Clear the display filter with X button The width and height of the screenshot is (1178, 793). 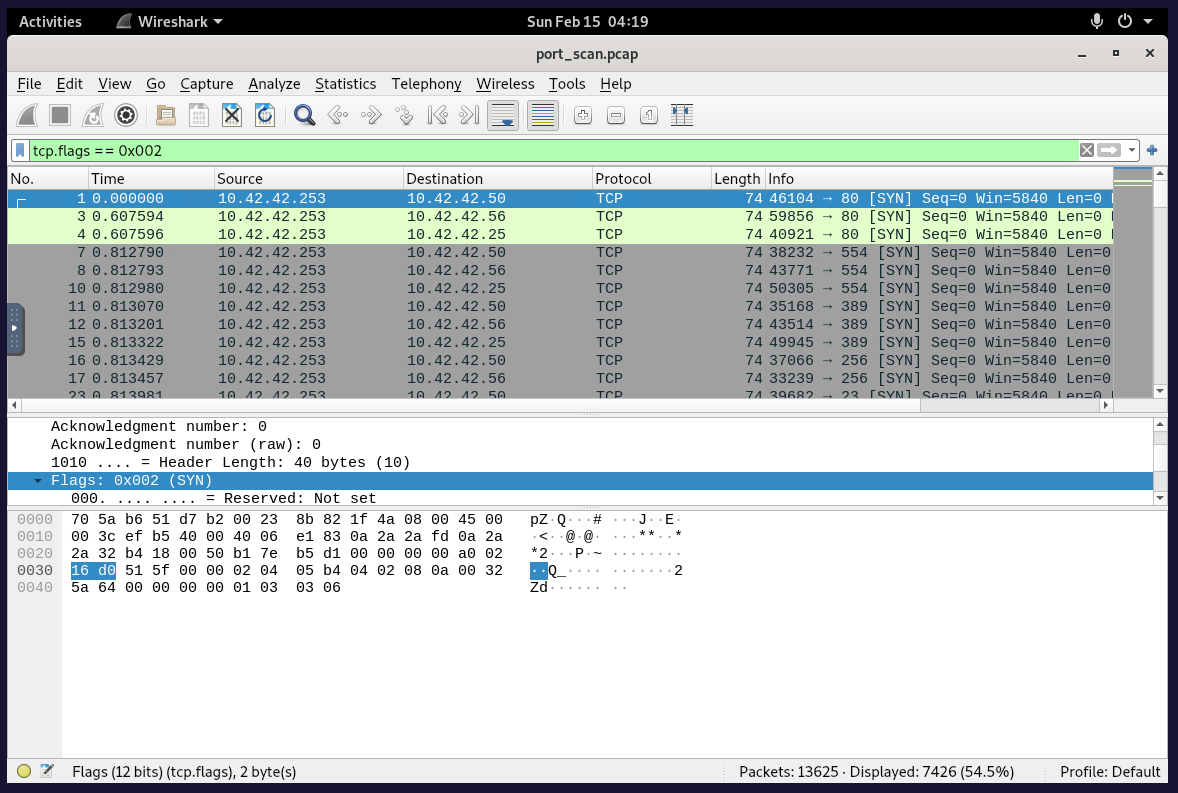(x=1087, y=150)
